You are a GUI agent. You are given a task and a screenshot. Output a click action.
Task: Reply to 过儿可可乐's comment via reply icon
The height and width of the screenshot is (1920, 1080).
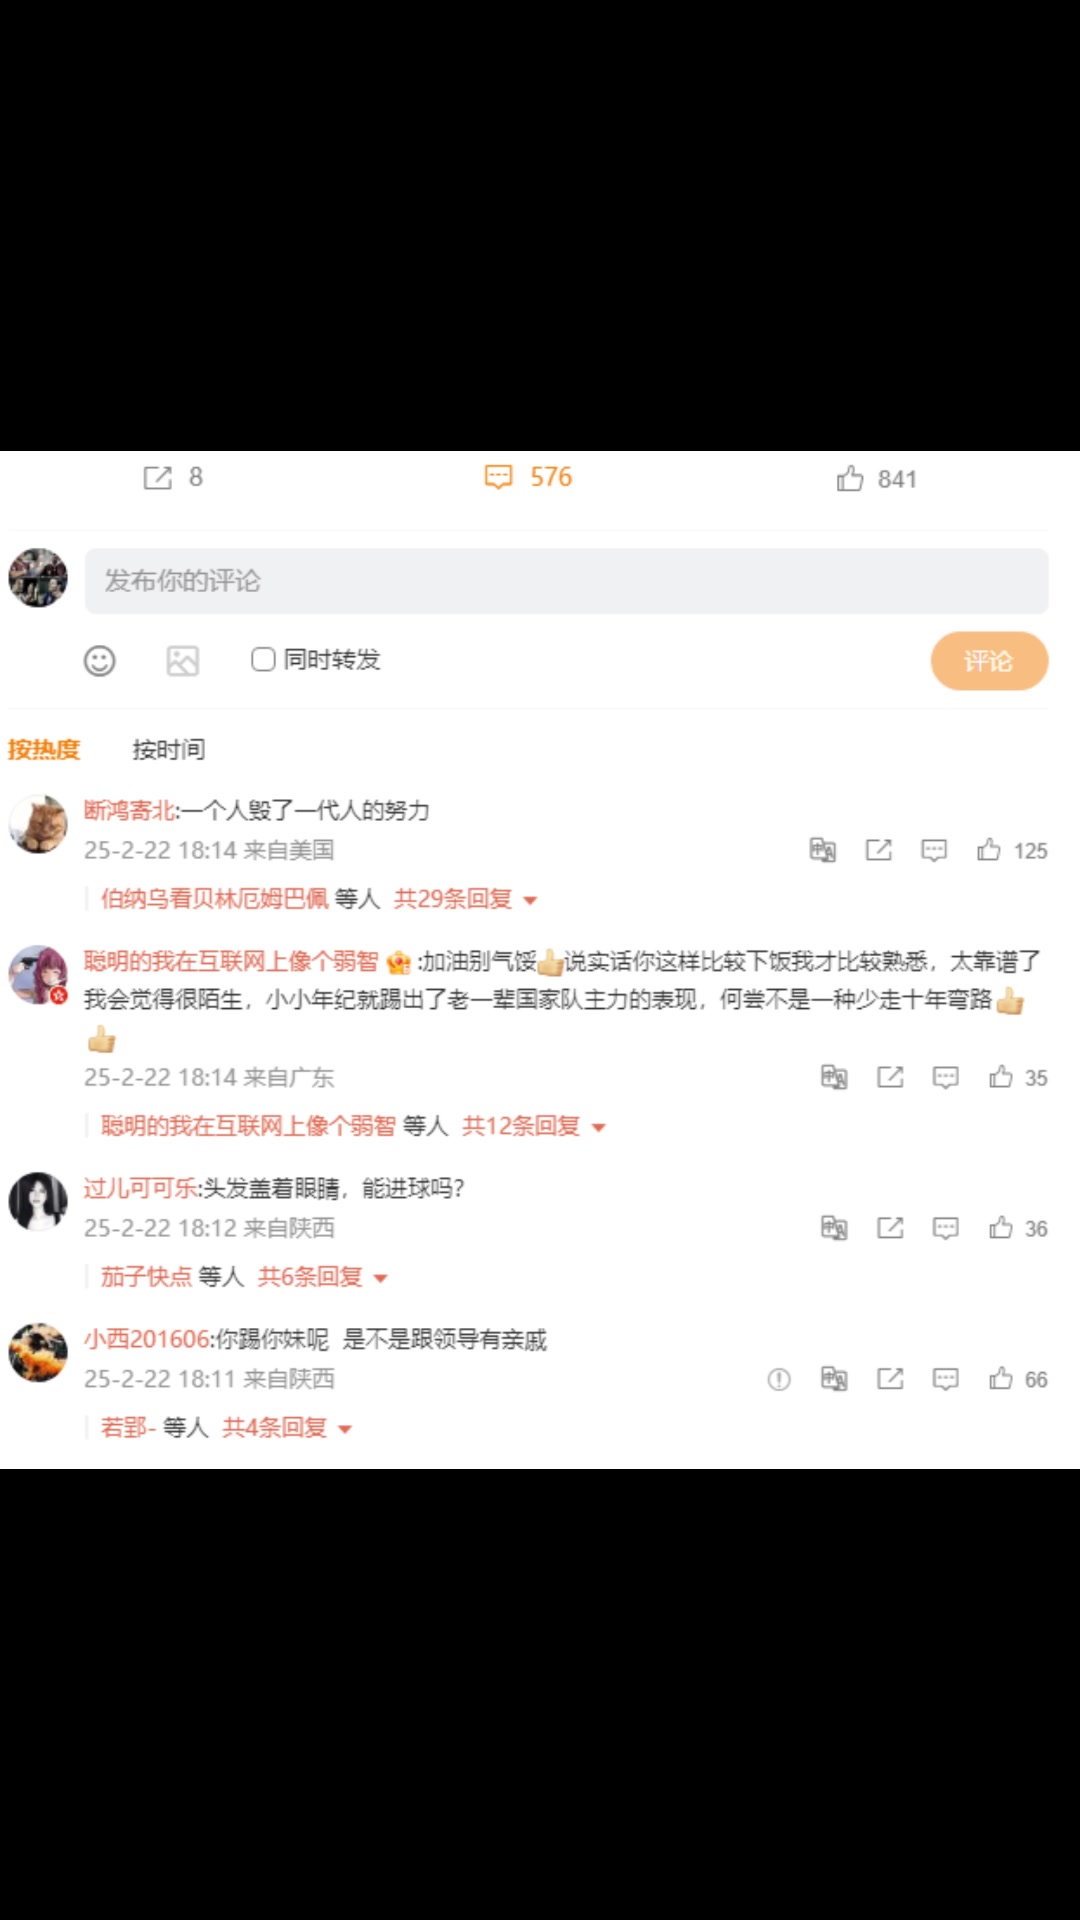tap(945, 1228)
